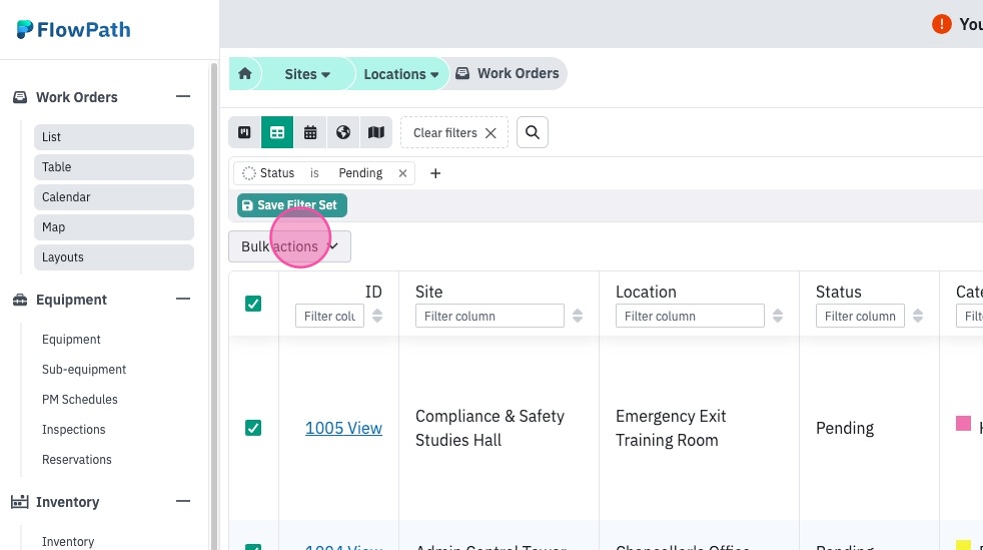Click the orange alert warning icon
Screen dimensions: 983x550
point(942,24)
